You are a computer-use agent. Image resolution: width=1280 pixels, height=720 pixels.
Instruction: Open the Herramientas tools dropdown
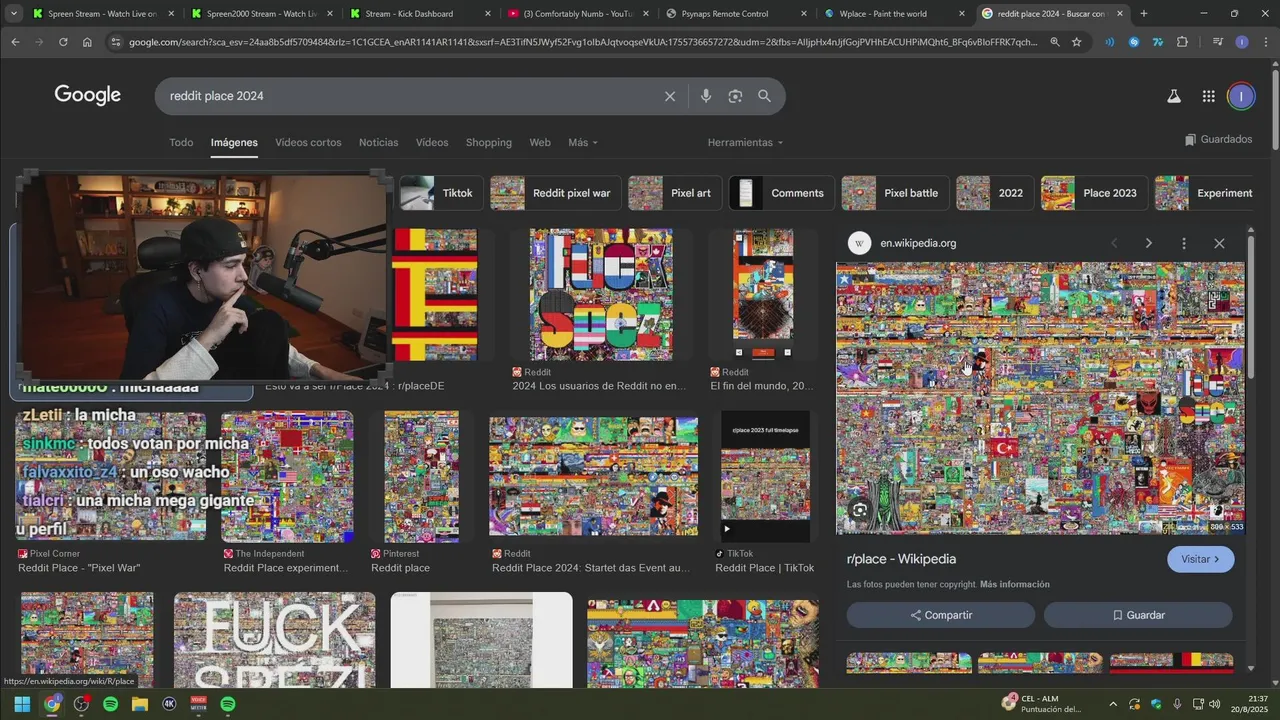[745, 143]
